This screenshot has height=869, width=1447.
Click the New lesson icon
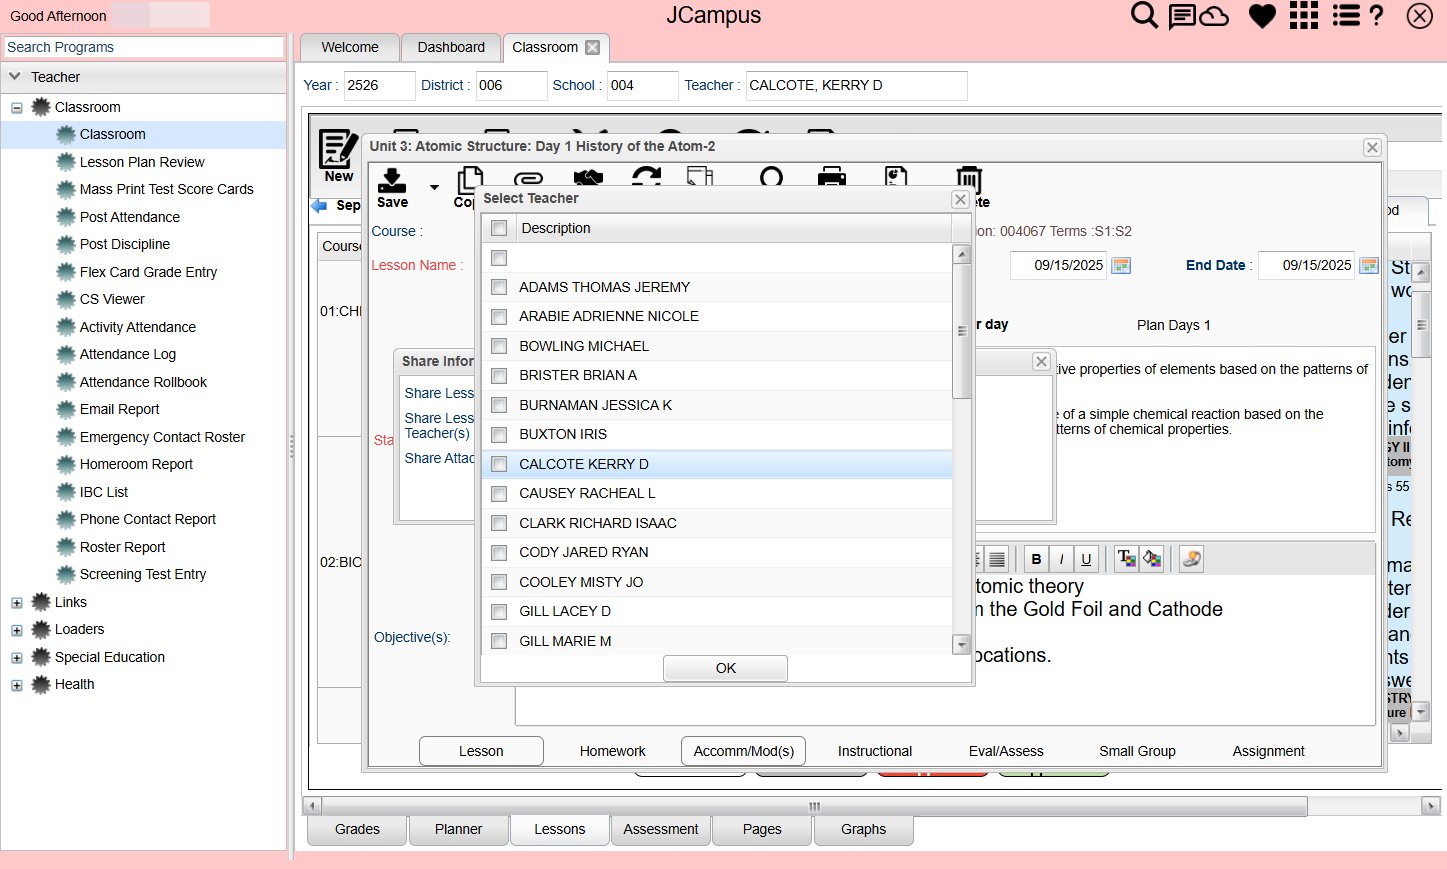(339, 157)
